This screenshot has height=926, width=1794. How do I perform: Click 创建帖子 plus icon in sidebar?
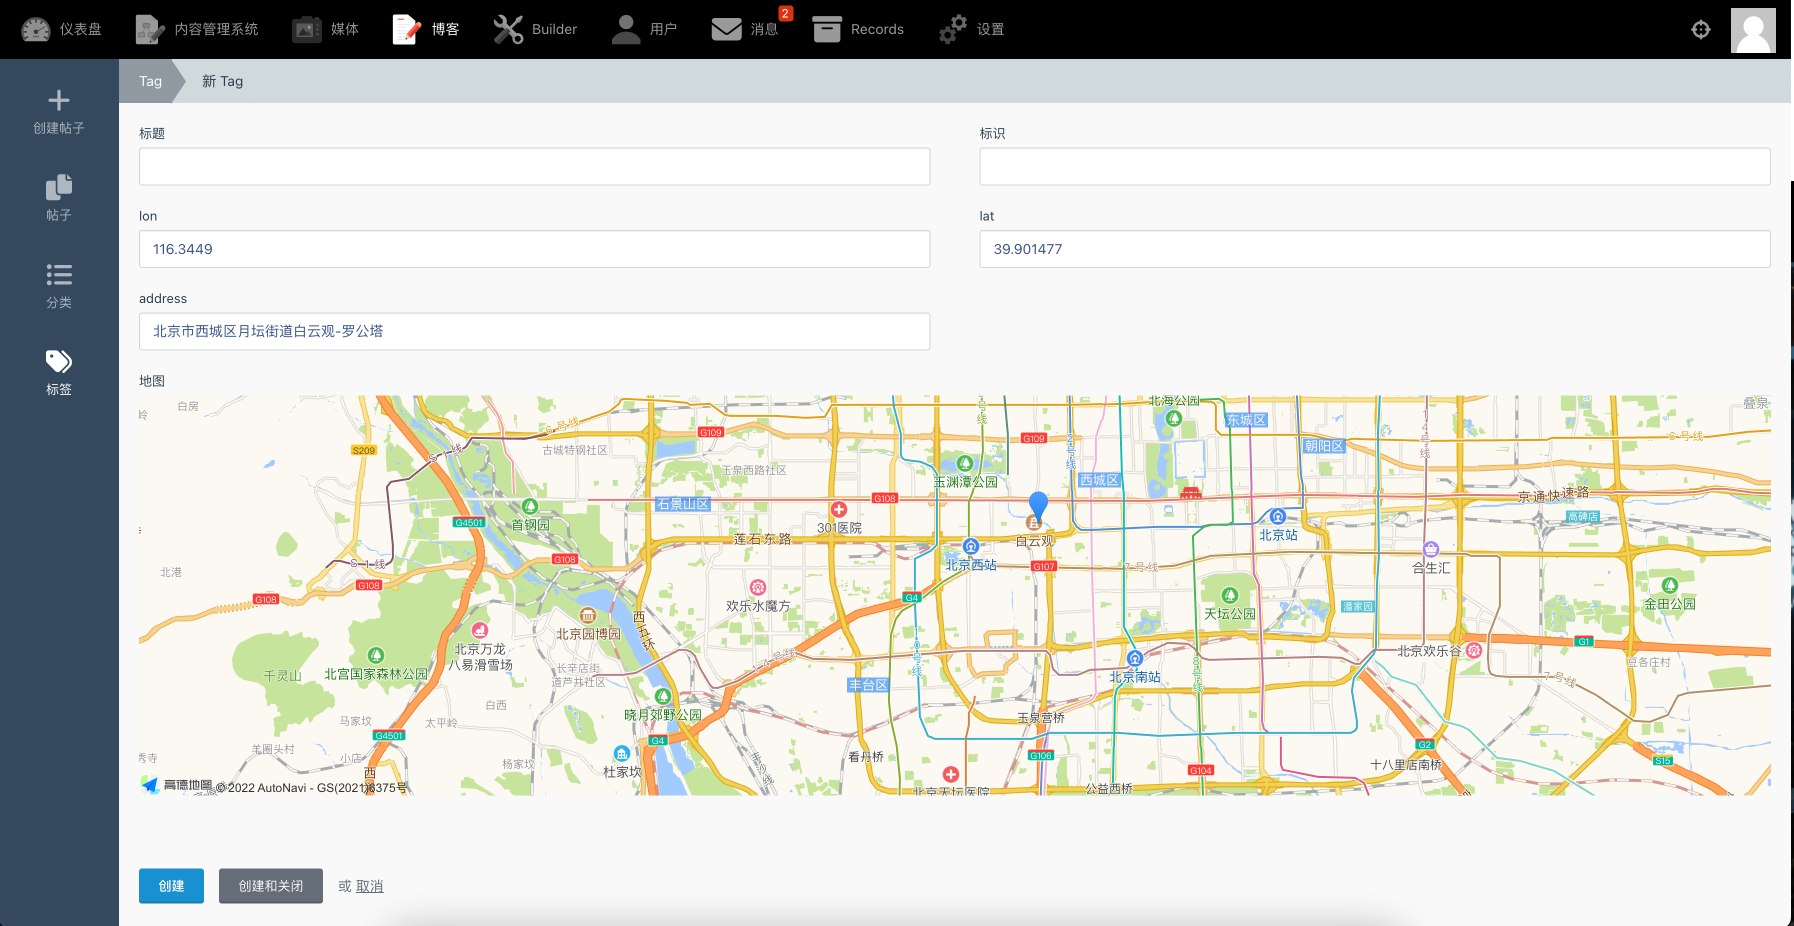coord(59,100)
